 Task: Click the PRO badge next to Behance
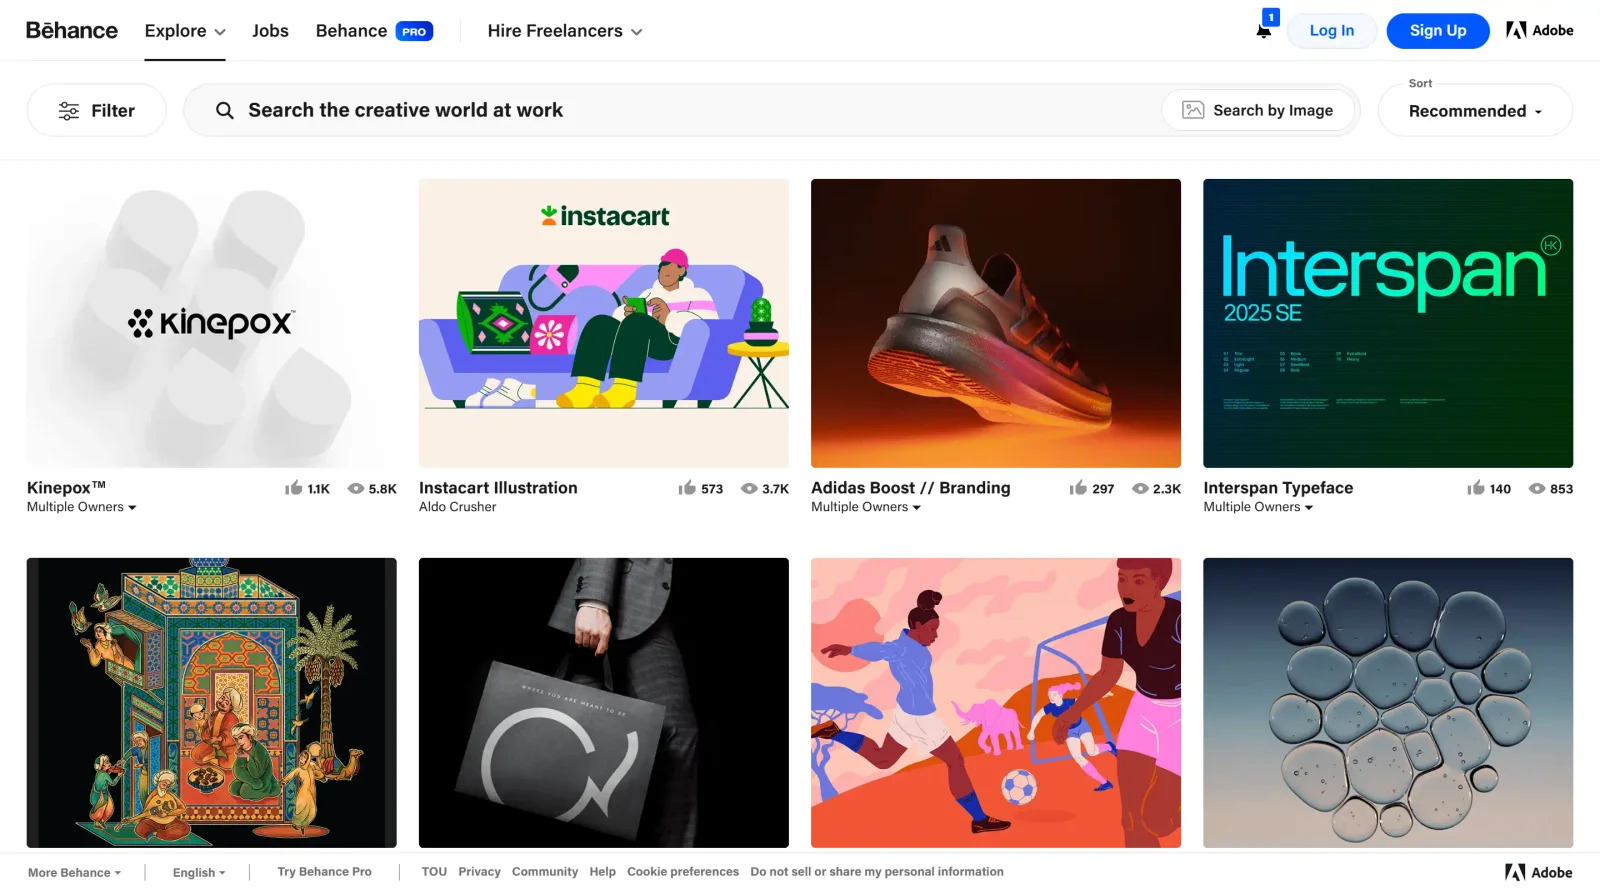tap(414, 31)
